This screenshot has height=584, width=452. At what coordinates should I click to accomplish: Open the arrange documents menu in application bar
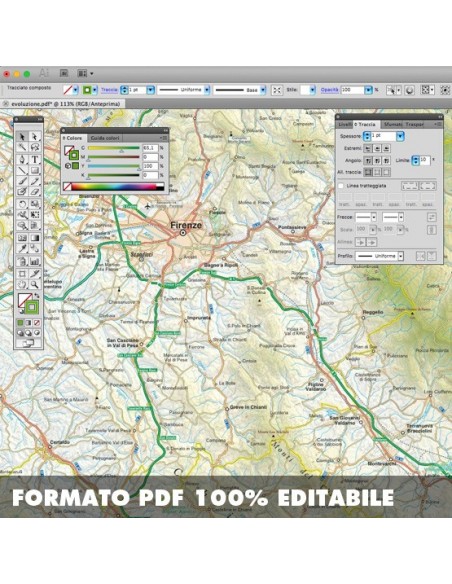click(85, 73)
